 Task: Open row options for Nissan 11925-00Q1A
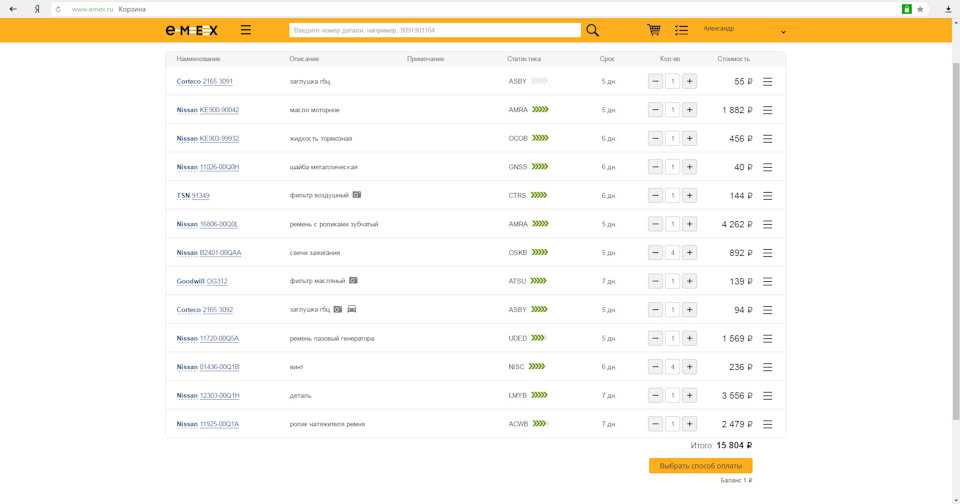coord(768,424)
